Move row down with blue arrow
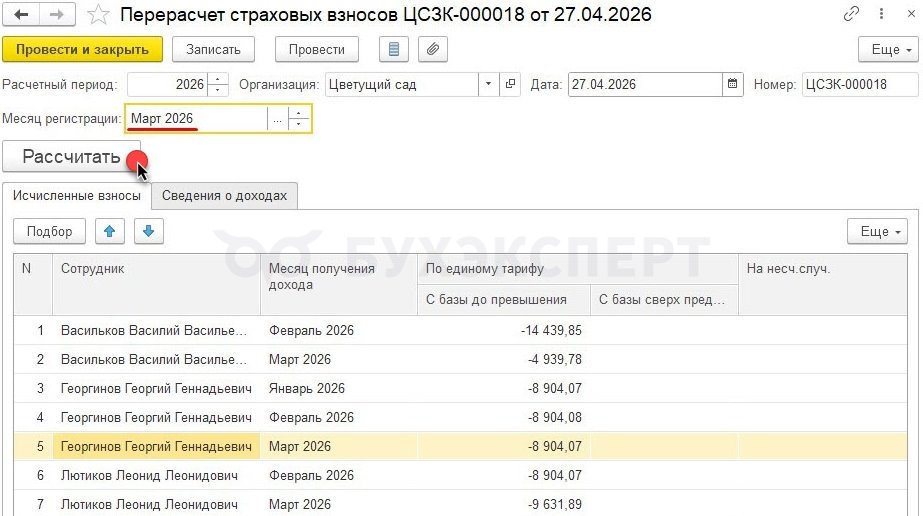This screenshot has height=516, width=923. tap(149, 231)
